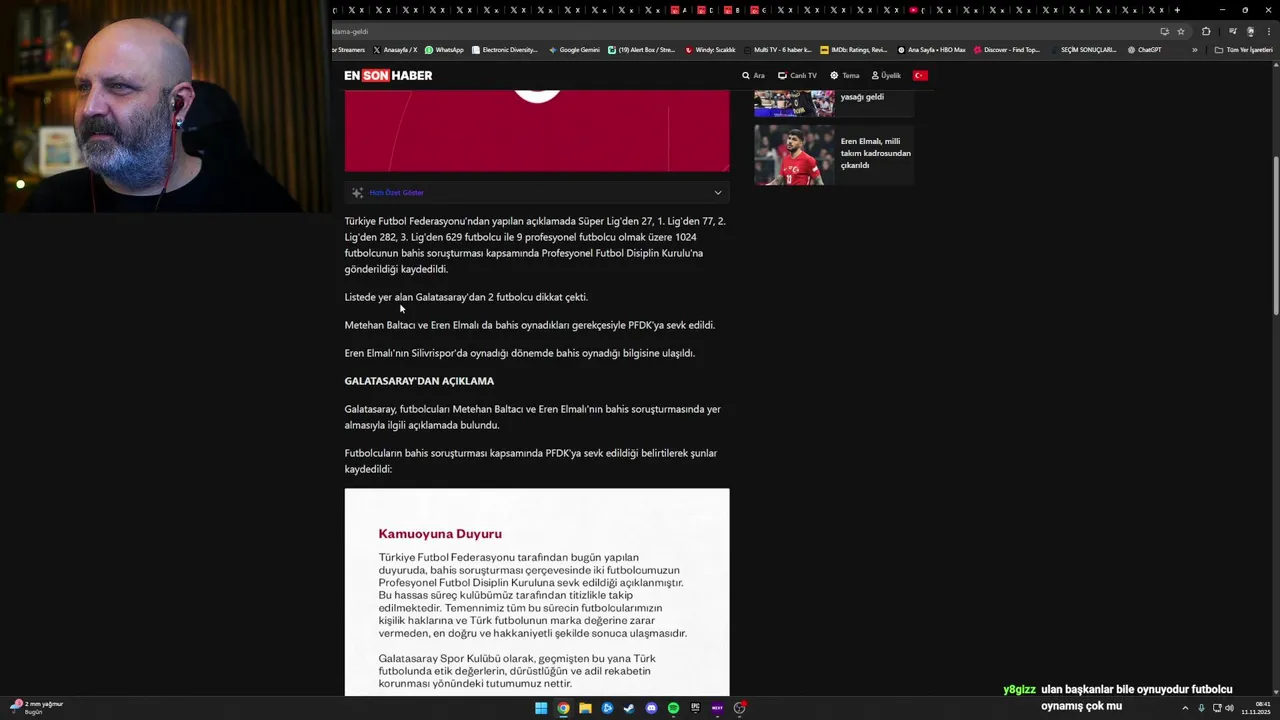This screenshot has width=1280, height=720.
Task: Open Steam from the taskbar
Action: click(x=629, y=708)
